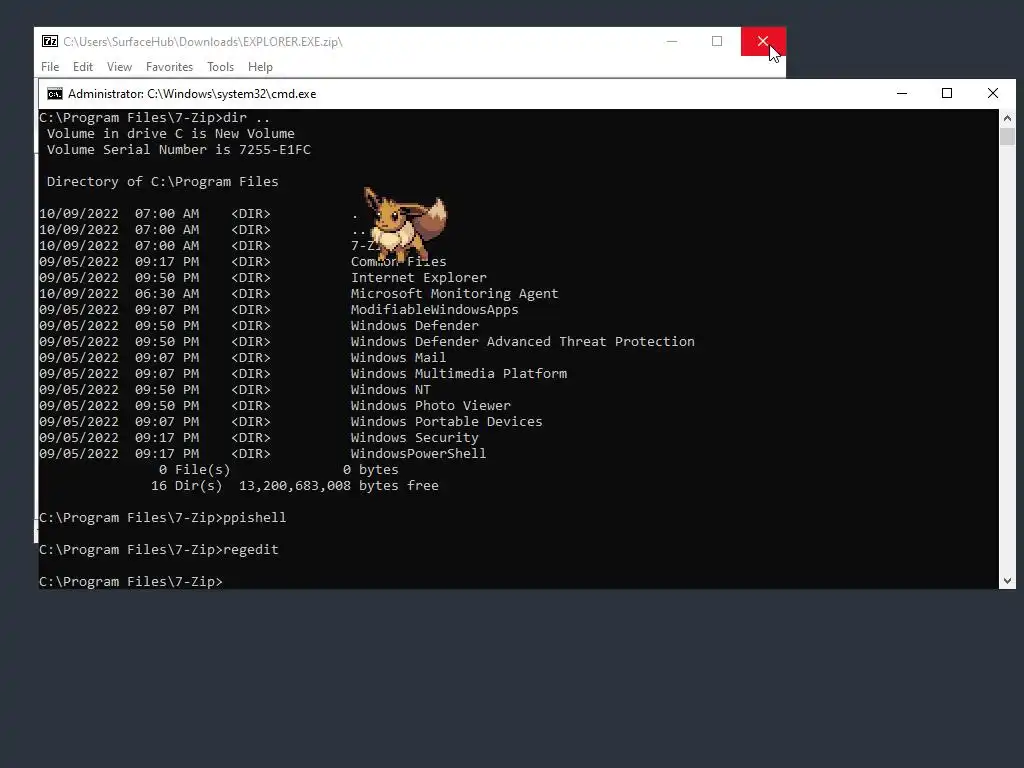Click 'Windows Defender Advanced Threat Protection' entry
Viewport: 1024px width, 768px height.
[522, 342]
